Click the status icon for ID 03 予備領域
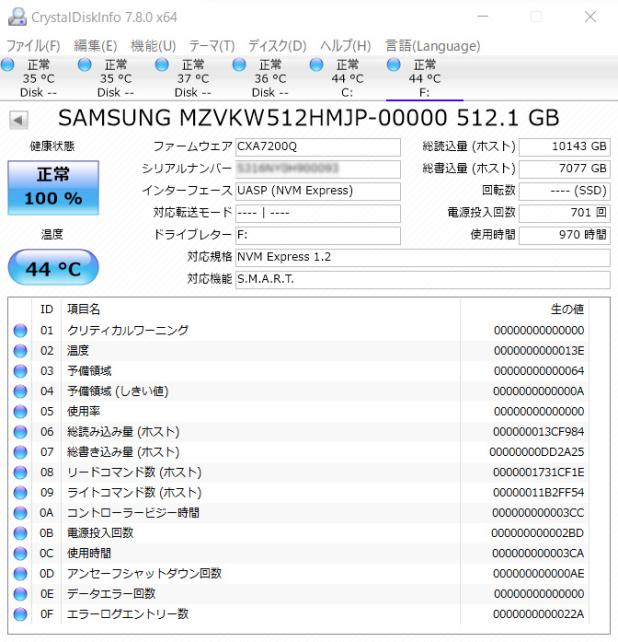The width and height of the screenshot is (618, 642). tap(20, 371)
